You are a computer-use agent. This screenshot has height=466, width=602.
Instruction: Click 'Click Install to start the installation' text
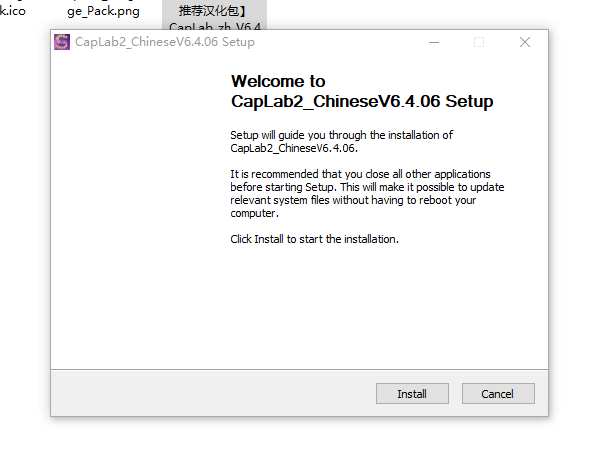coord(314,239)
